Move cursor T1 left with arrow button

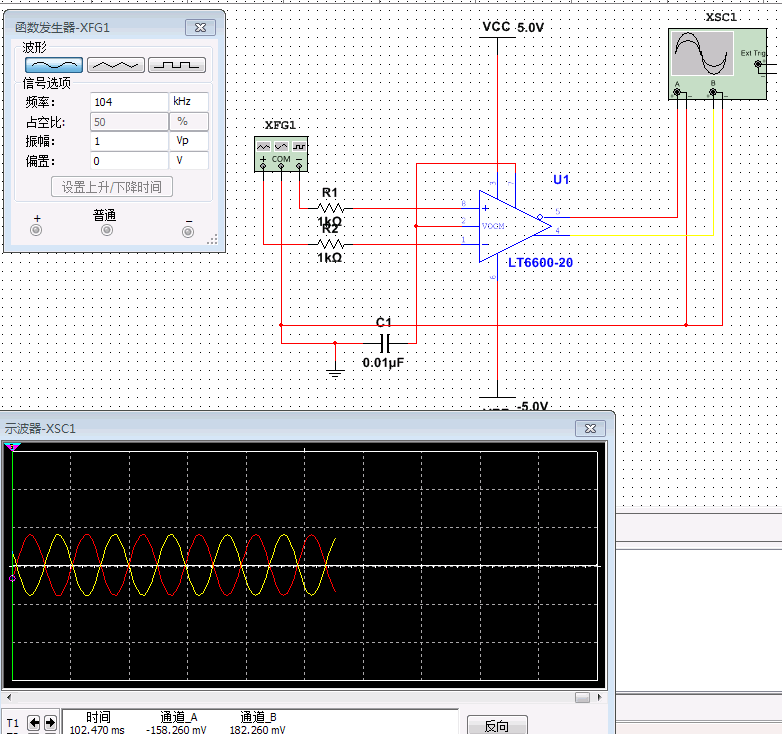coord(33,722)
